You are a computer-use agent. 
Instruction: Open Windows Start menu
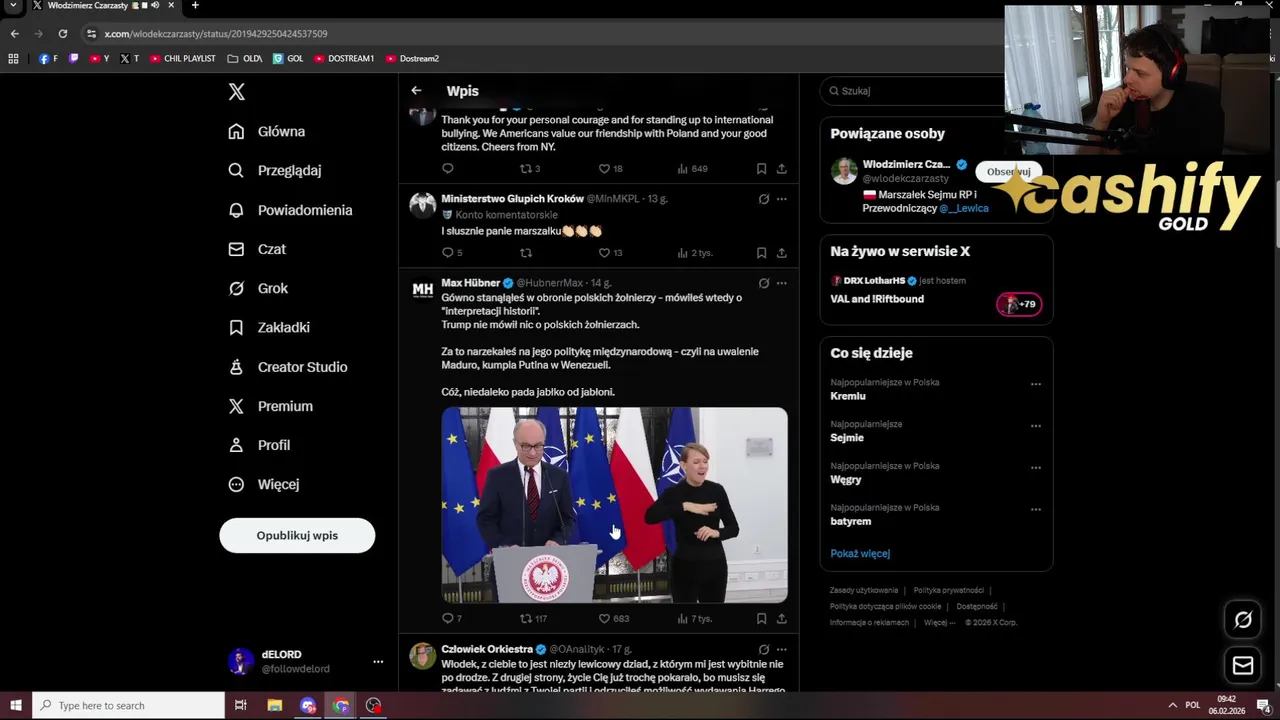pyautogui.click(x=15, y=705)
